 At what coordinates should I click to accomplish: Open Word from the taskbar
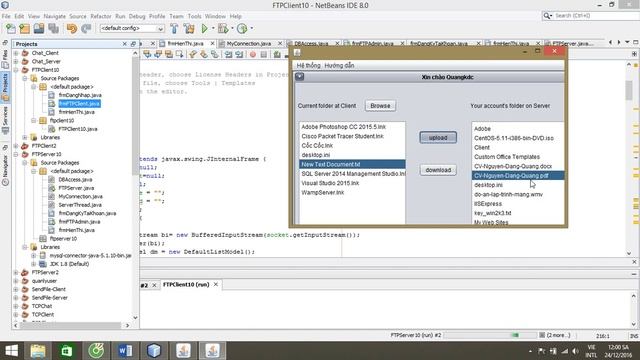[x=125, y=351]
